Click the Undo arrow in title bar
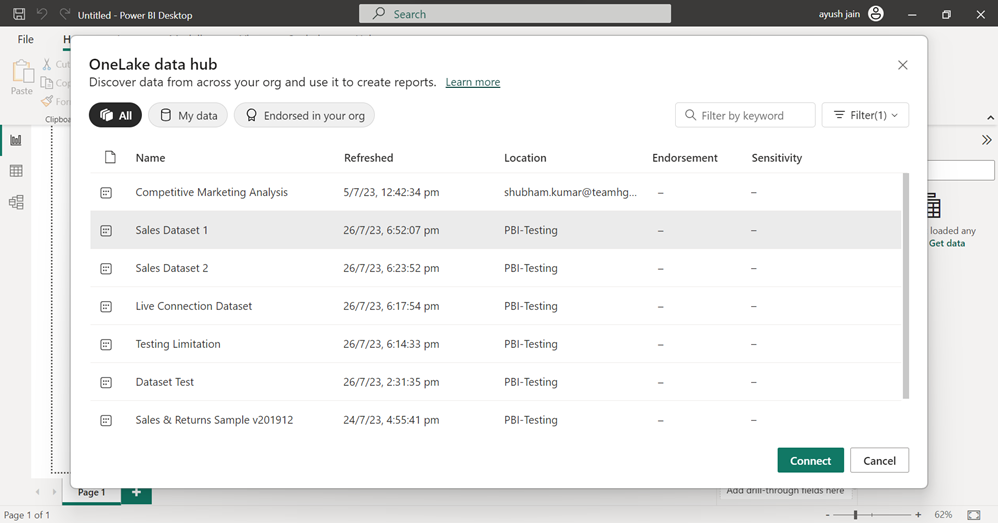The height and width of the screenshot is (523, 998). [42, 14]
